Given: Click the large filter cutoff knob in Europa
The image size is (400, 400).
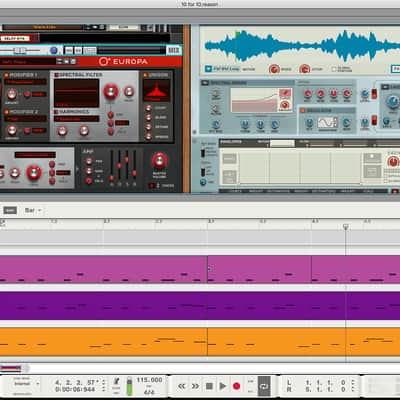Looking at the screenshot, I should coord(34,172).
